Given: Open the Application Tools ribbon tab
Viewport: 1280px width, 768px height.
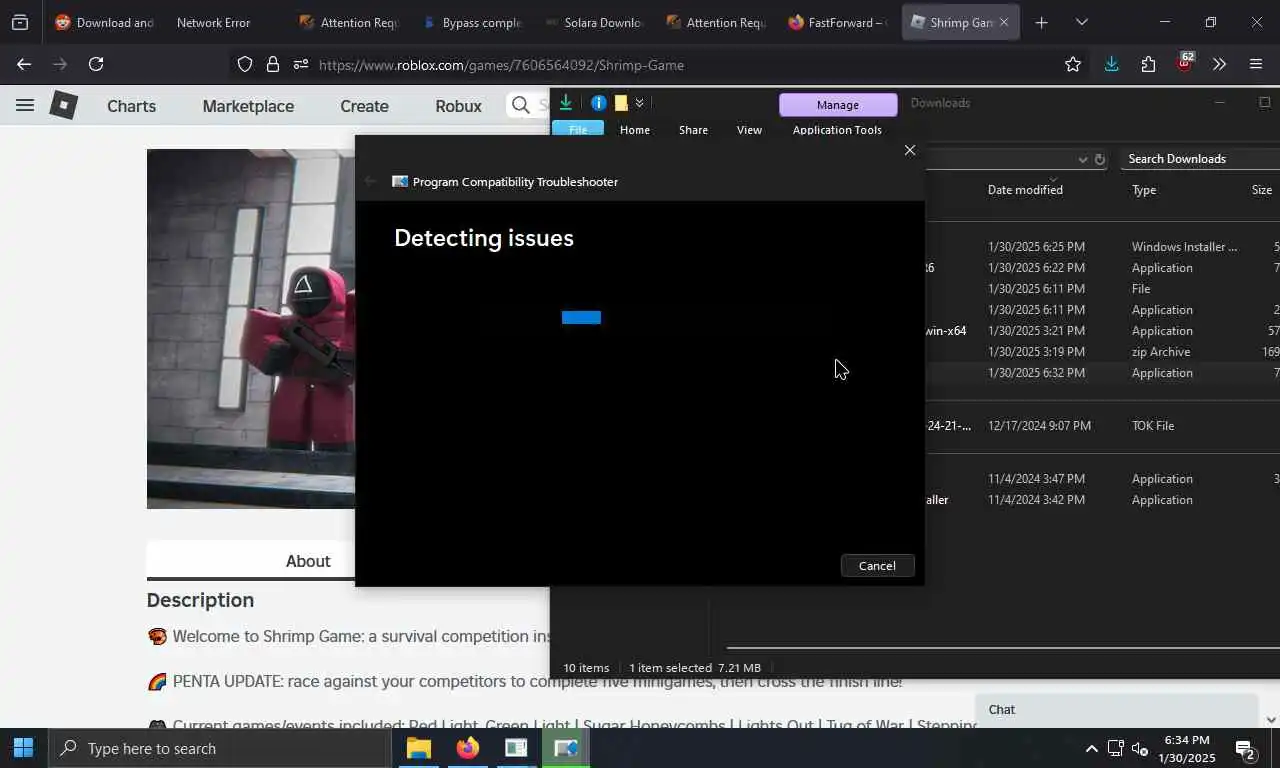Looking at the screenshot, I should [837, 130].
